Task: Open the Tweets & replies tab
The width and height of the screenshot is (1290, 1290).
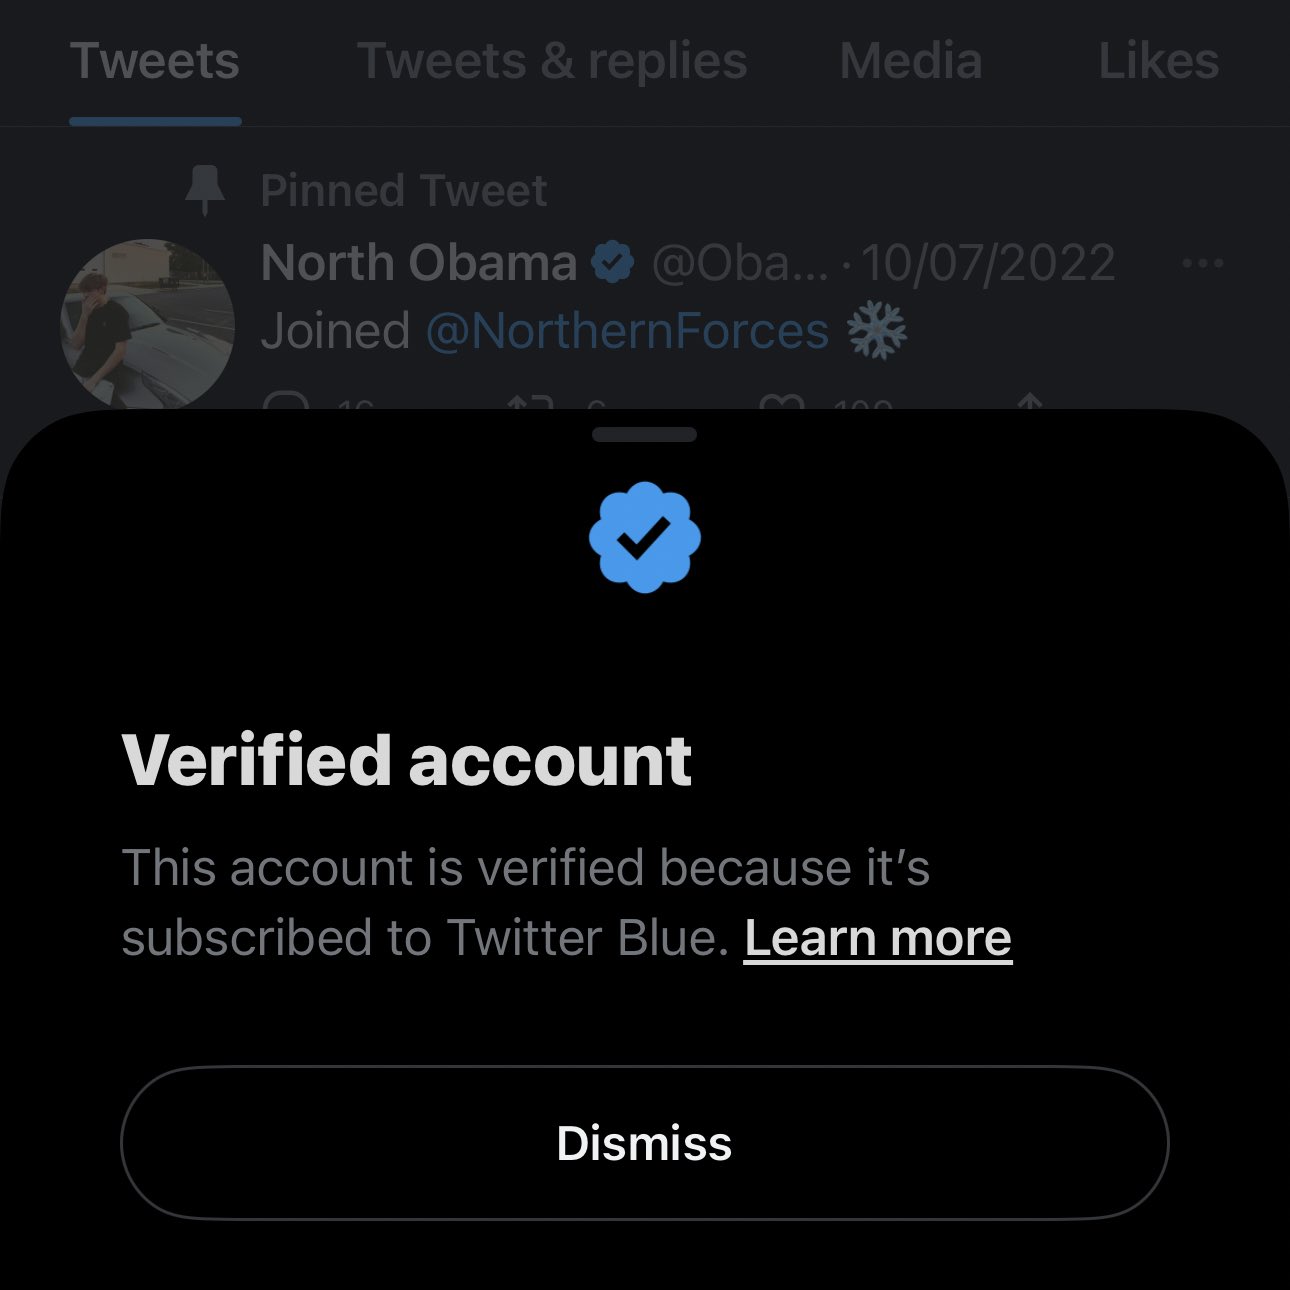Action: pos(552,62)
